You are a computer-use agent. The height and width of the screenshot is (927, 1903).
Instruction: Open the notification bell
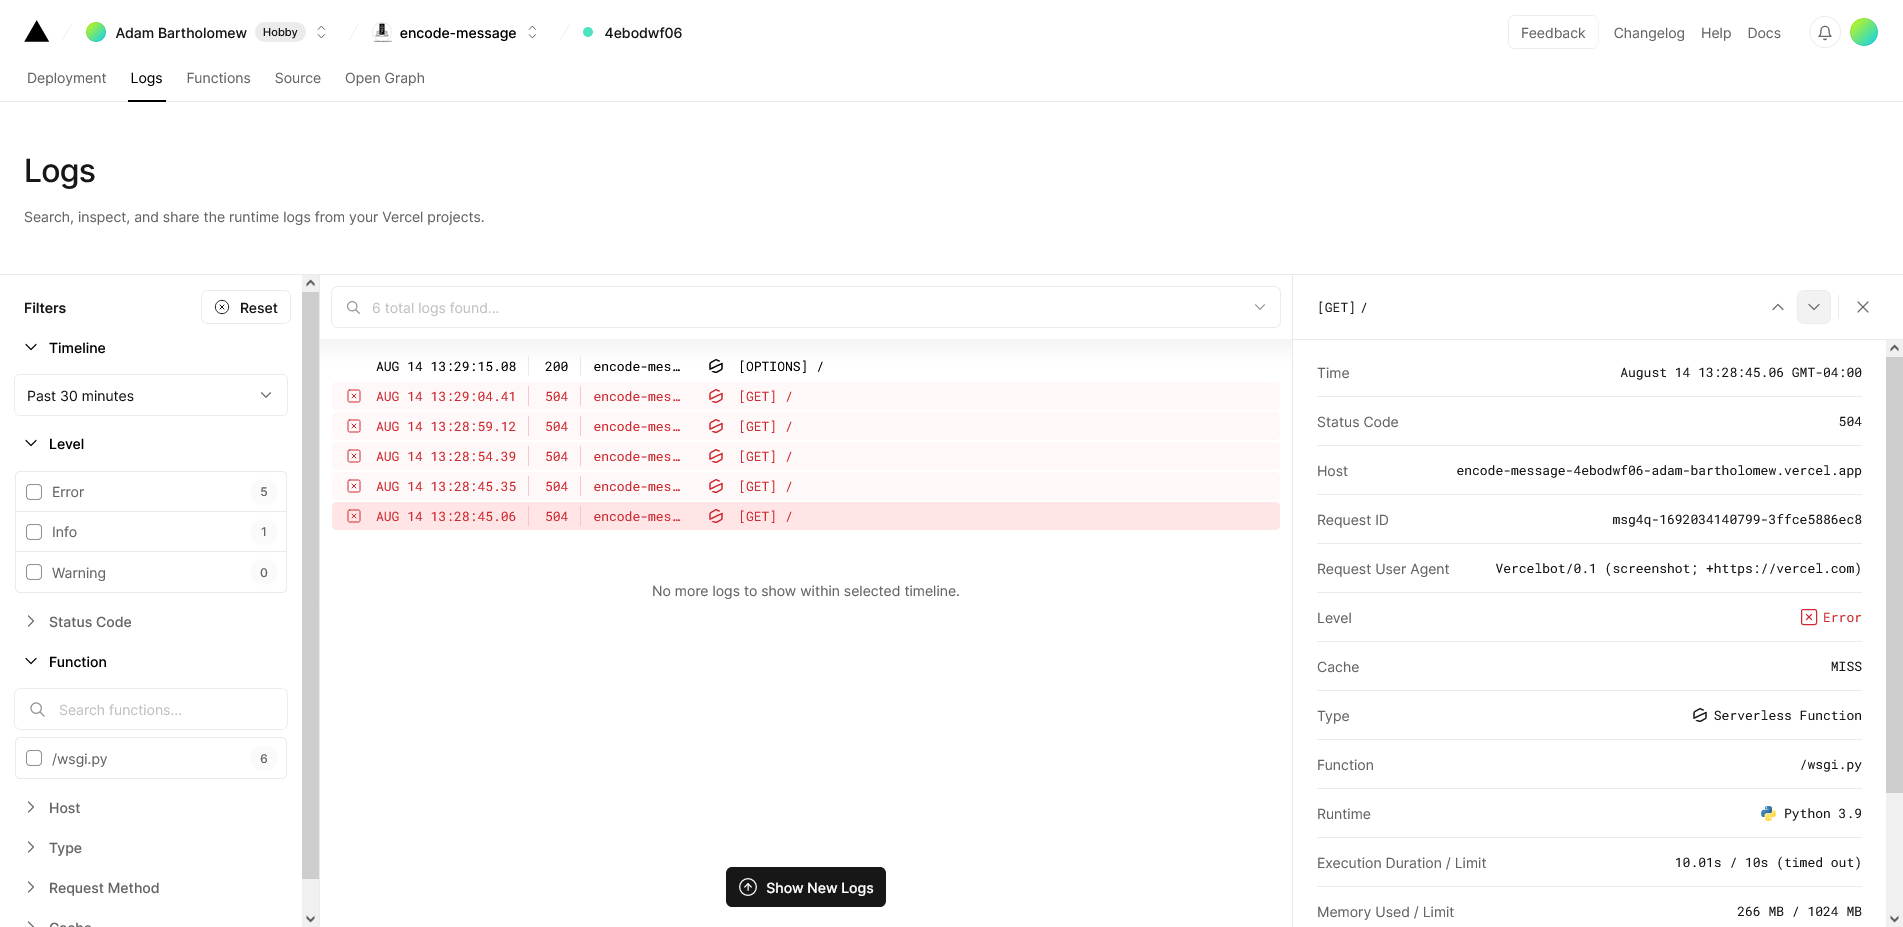click(x=1824, y=32)
